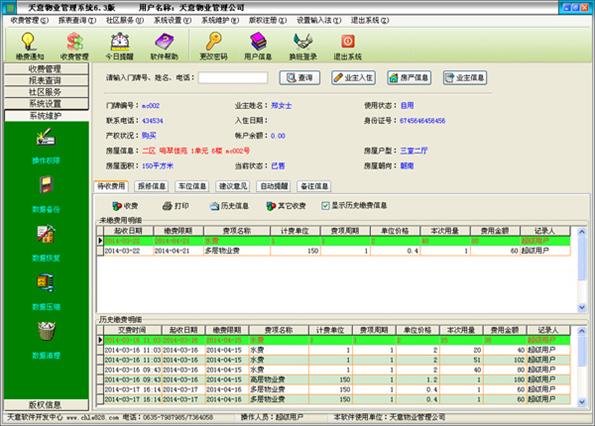The image size is (595, 426).
Task: Click down arrow of history table scrollbar
Action: click(581, 402)
